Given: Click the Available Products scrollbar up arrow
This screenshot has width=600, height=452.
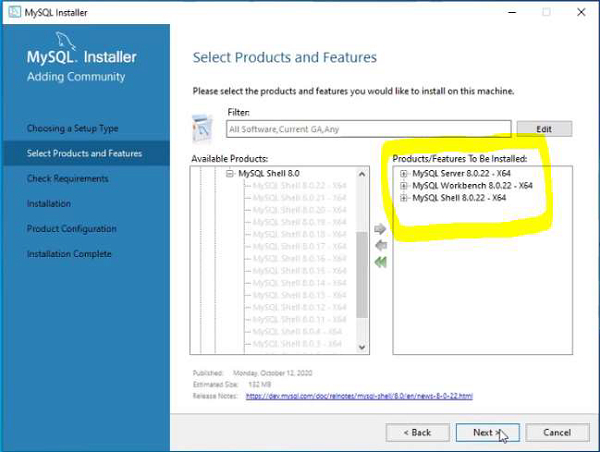Looking at the screenshot, I should pyautogui.click(x=362, y=174).
